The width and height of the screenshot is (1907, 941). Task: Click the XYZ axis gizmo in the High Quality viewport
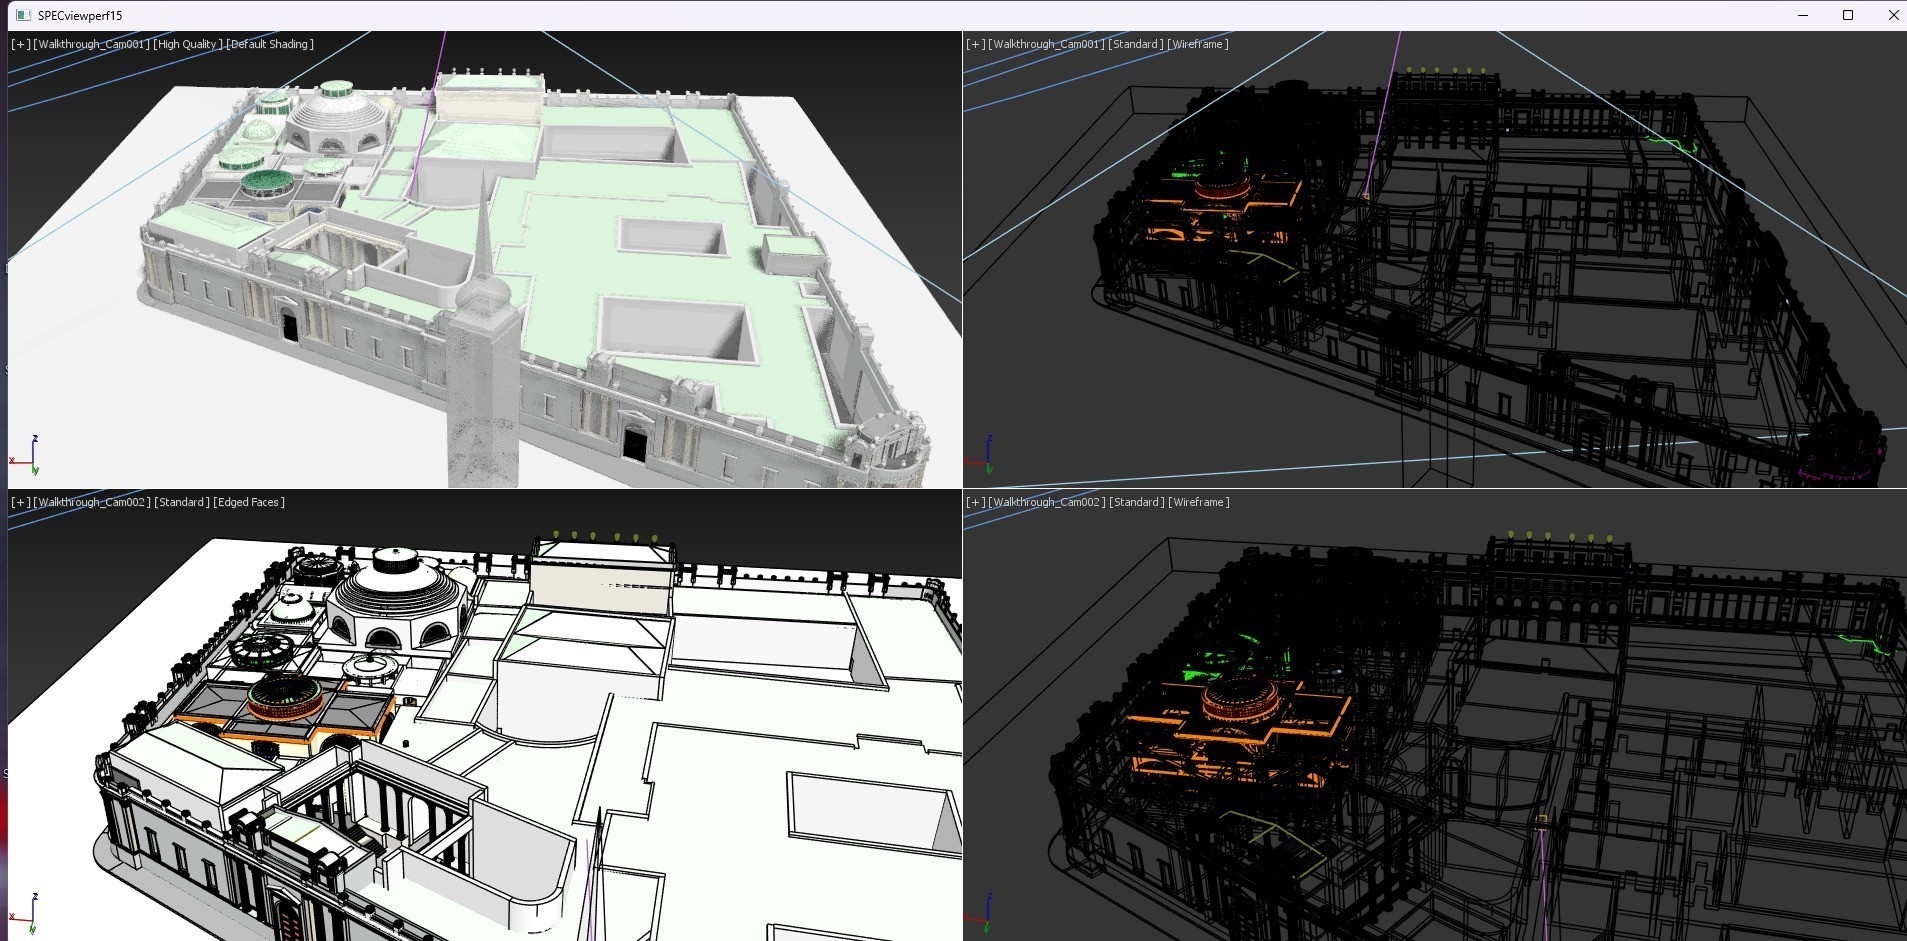[27, 456]
